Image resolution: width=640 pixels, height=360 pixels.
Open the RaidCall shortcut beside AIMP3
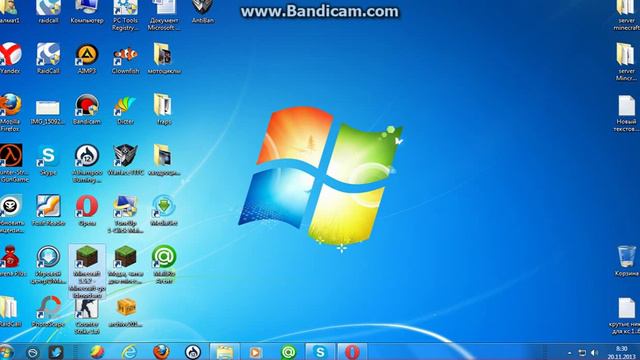tap(48, 58)
